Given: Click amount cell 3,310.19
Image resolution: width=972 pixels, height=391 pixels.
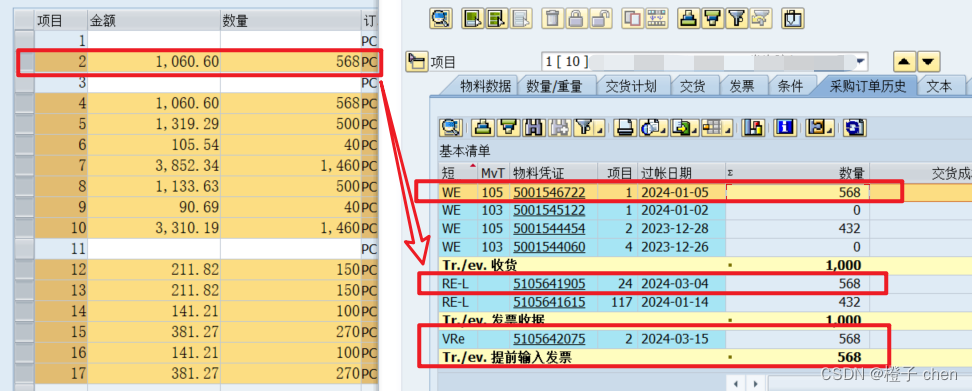Looking at the screenshot, I should click(154, 228).
